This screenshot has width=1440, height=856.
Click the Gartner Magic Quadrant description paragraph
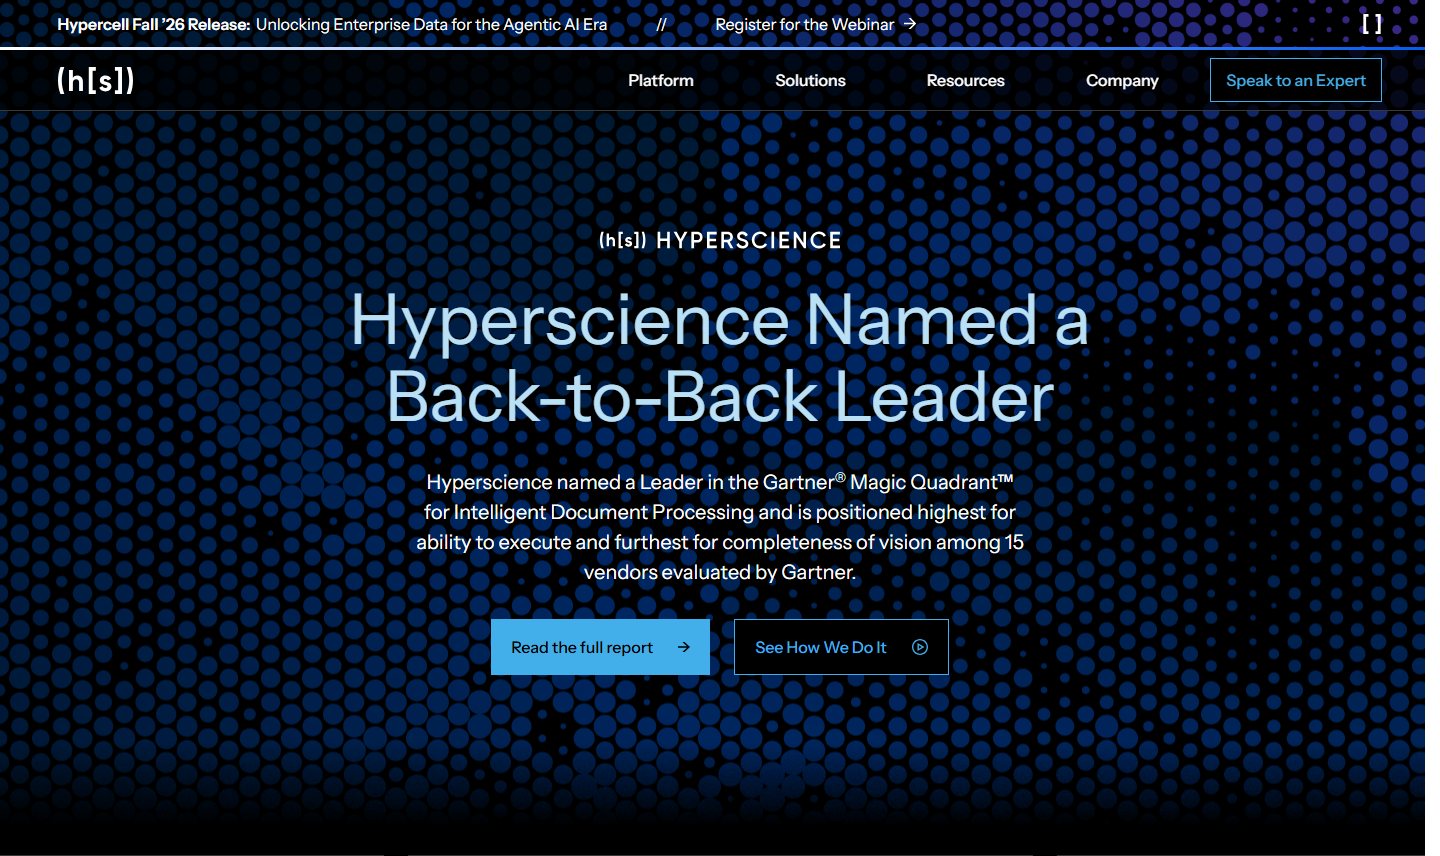720,527
